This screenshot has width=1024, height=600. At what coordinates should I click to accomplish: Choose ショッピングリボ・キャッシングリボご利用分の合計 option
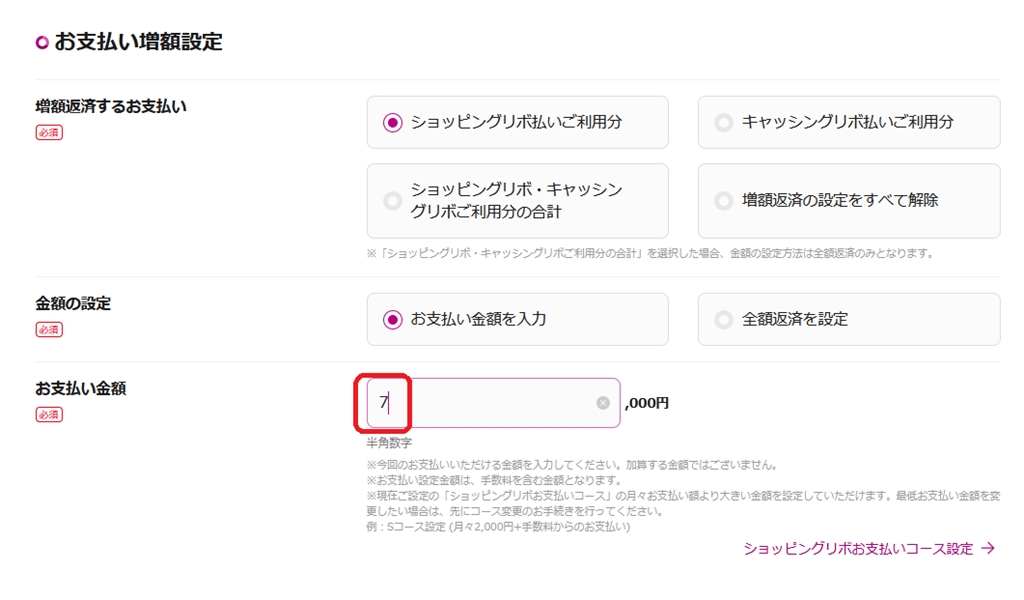[393, 201]
